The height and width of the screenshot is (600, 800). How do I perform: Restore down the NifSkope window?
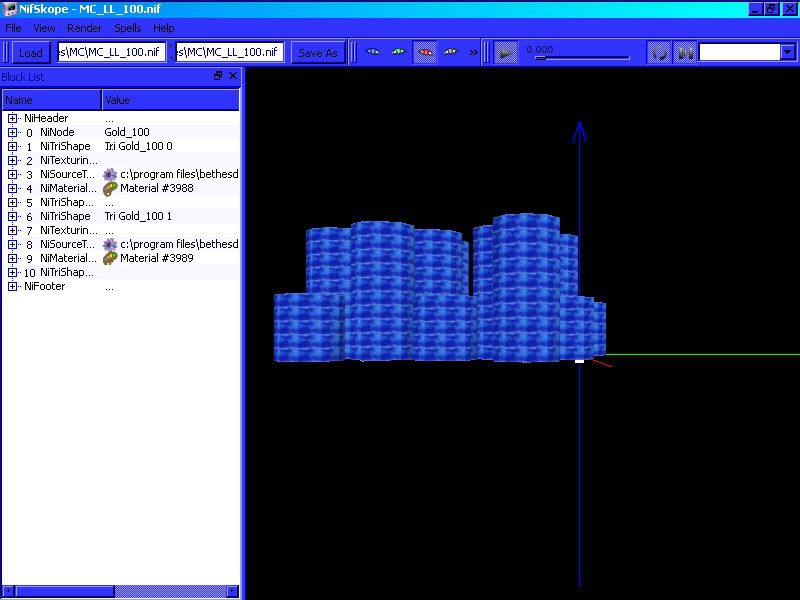(x=771, y=9)
